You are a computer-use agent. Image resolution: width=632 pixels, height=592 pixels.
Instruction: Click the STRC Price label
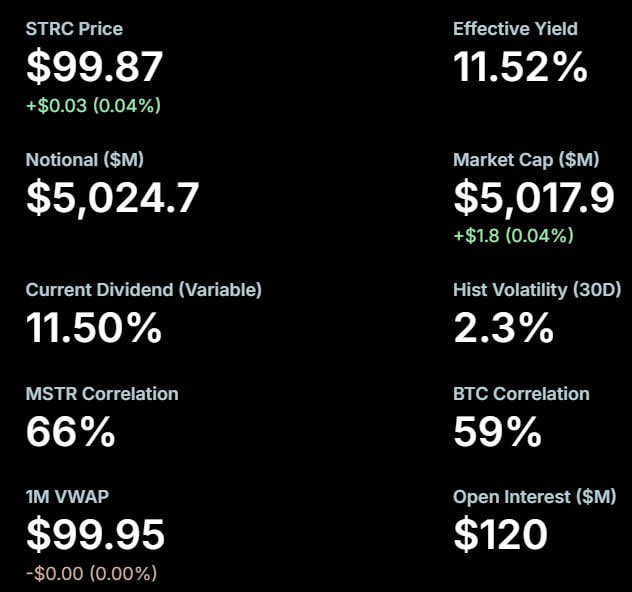[x=74, y=29]
